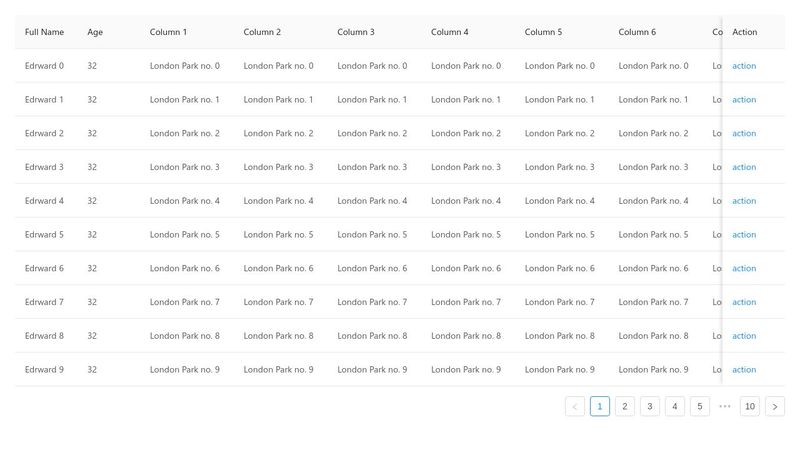Open action for Edrward 3 row
This screenshot has width=800, height=450.
pos(744,167)
